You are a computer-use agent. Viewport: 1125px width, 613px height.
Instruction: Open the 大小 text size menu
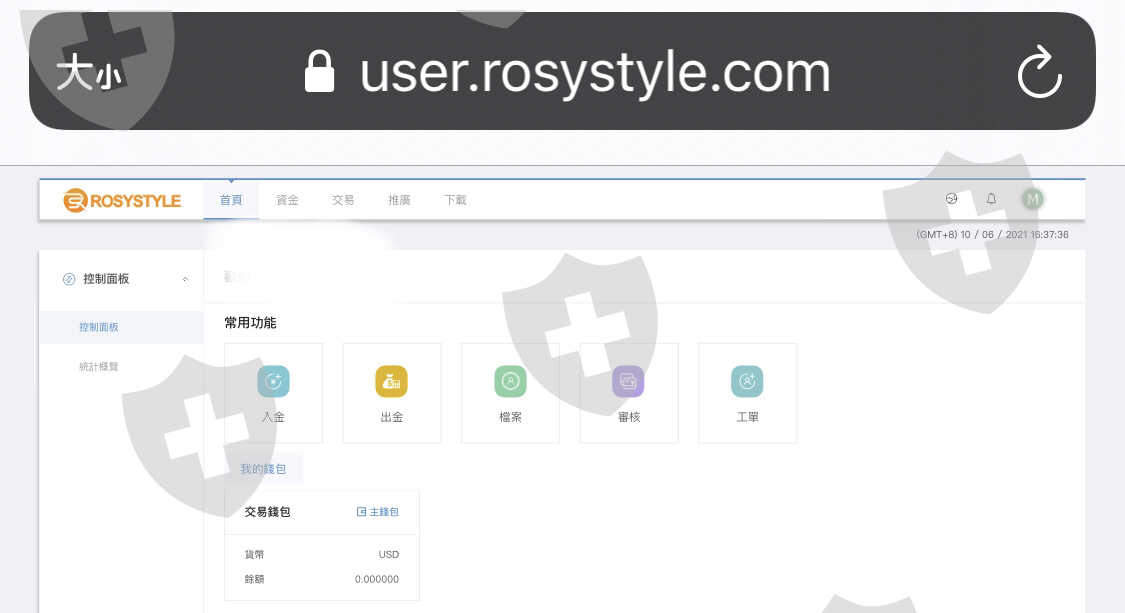89,73
